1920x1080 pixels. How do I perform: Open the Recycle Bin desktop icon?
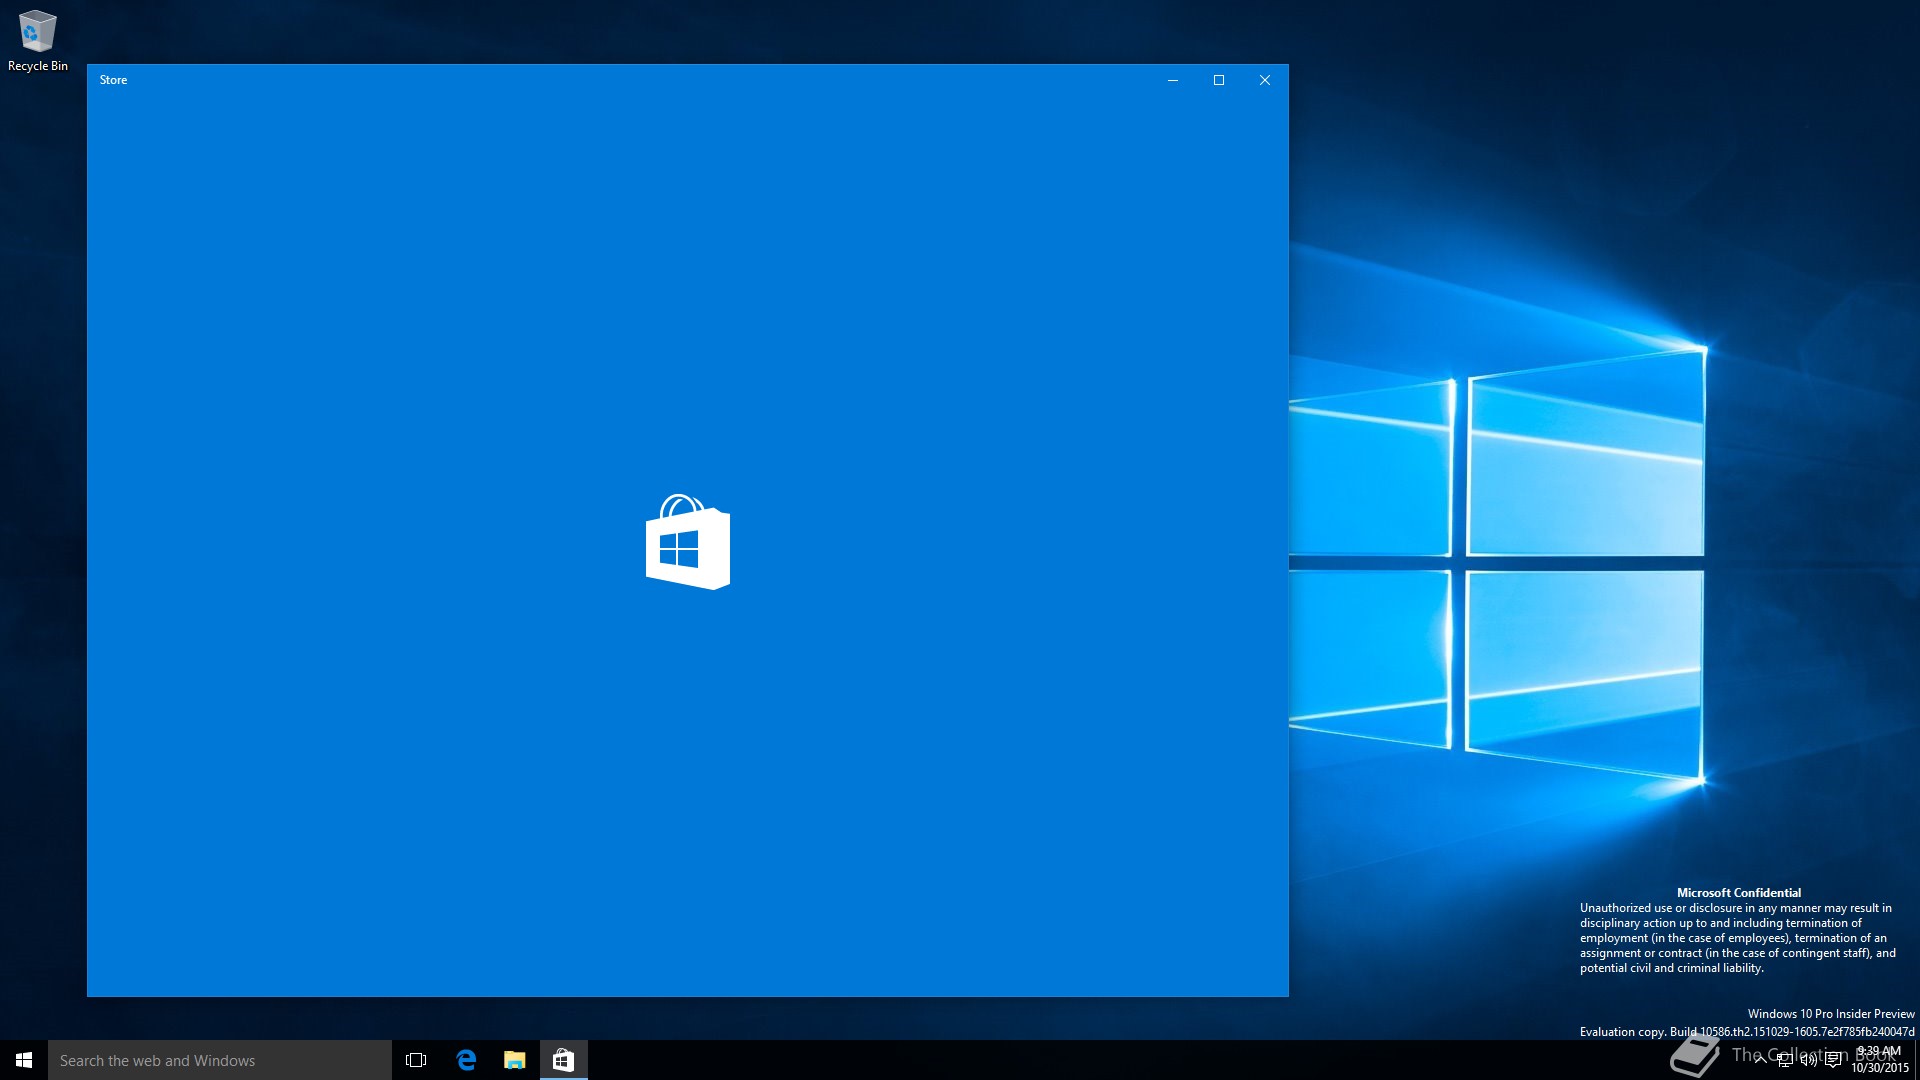(x=37, y=41)
